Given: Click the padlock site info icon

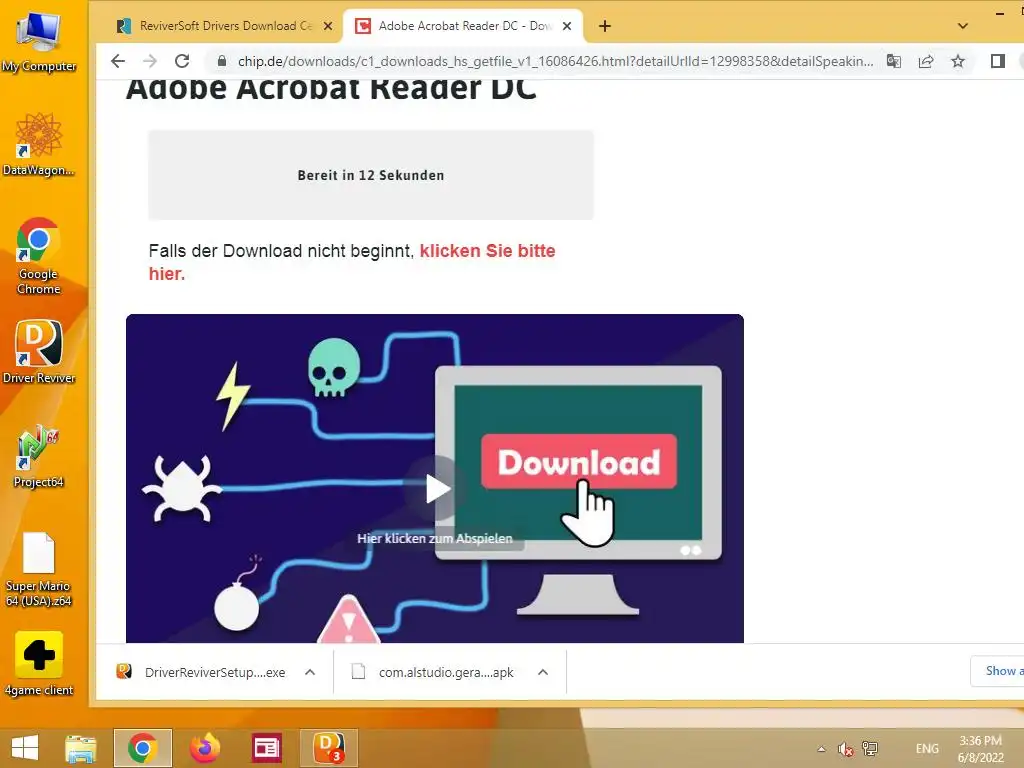Looking at the screenshot, I should coord(222,61).
